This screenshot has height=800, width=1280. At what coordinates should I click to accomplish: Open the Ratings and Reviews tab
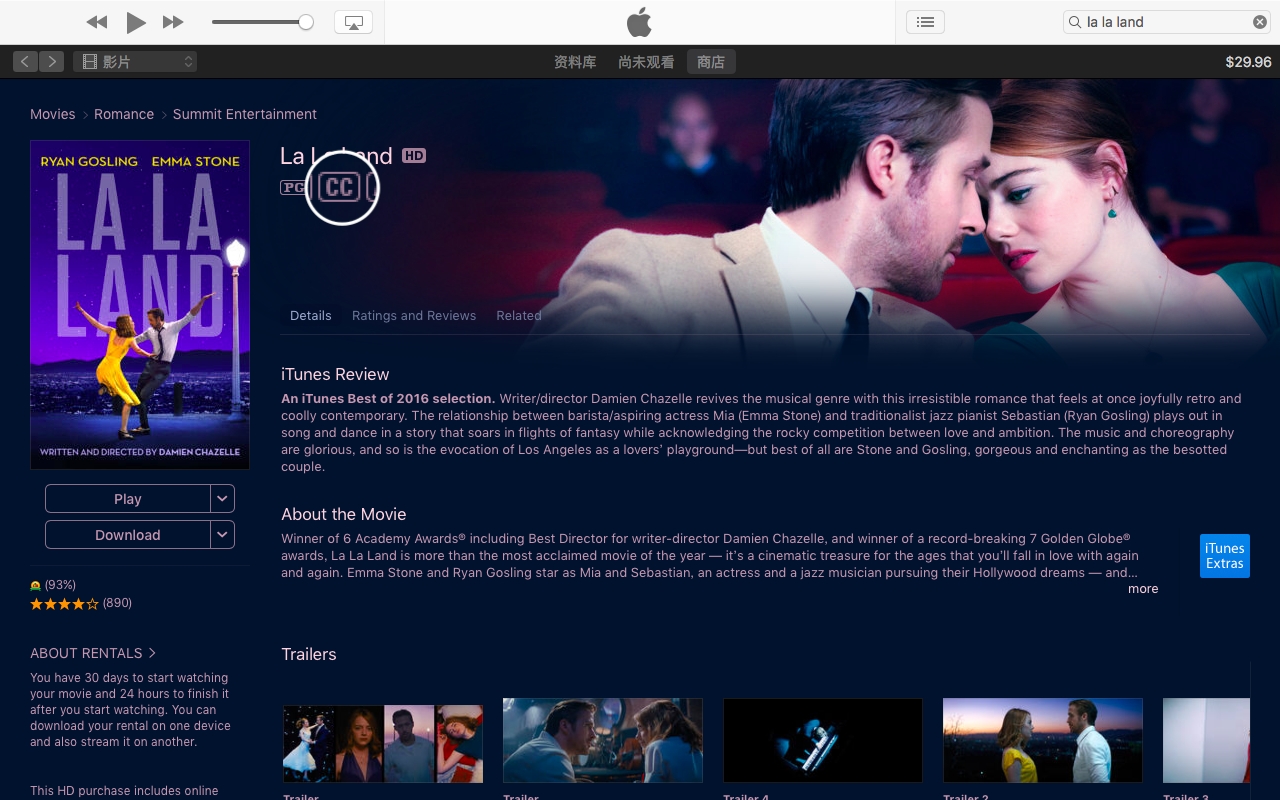[x=414, y=315]
